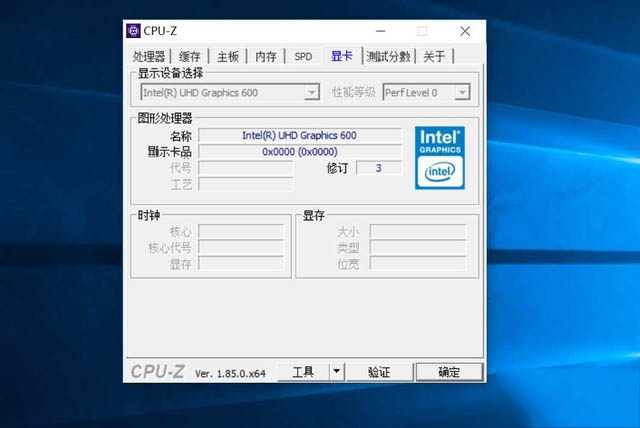Expand the Intel(R) UHD Graphics 600 device dropdown
The height and width of the screenshot is (428, 640).
pos(311,93)
